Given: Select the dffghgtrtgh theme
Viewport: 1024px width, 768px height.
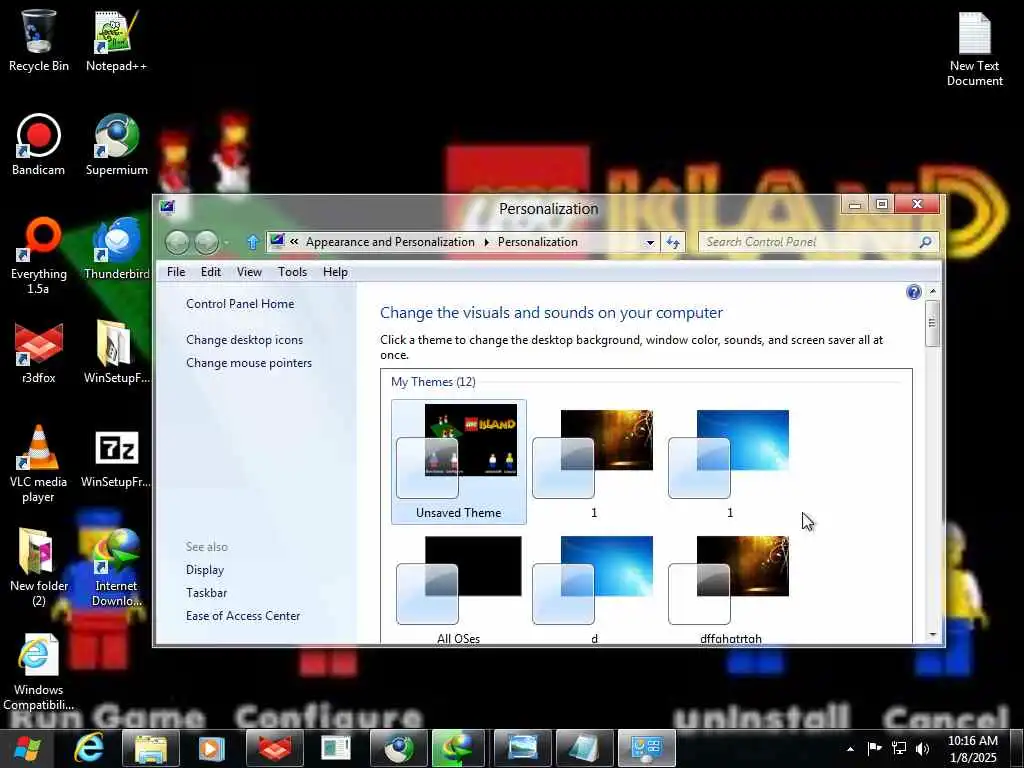Looking at the screenshot, I should tap(730, 588).
